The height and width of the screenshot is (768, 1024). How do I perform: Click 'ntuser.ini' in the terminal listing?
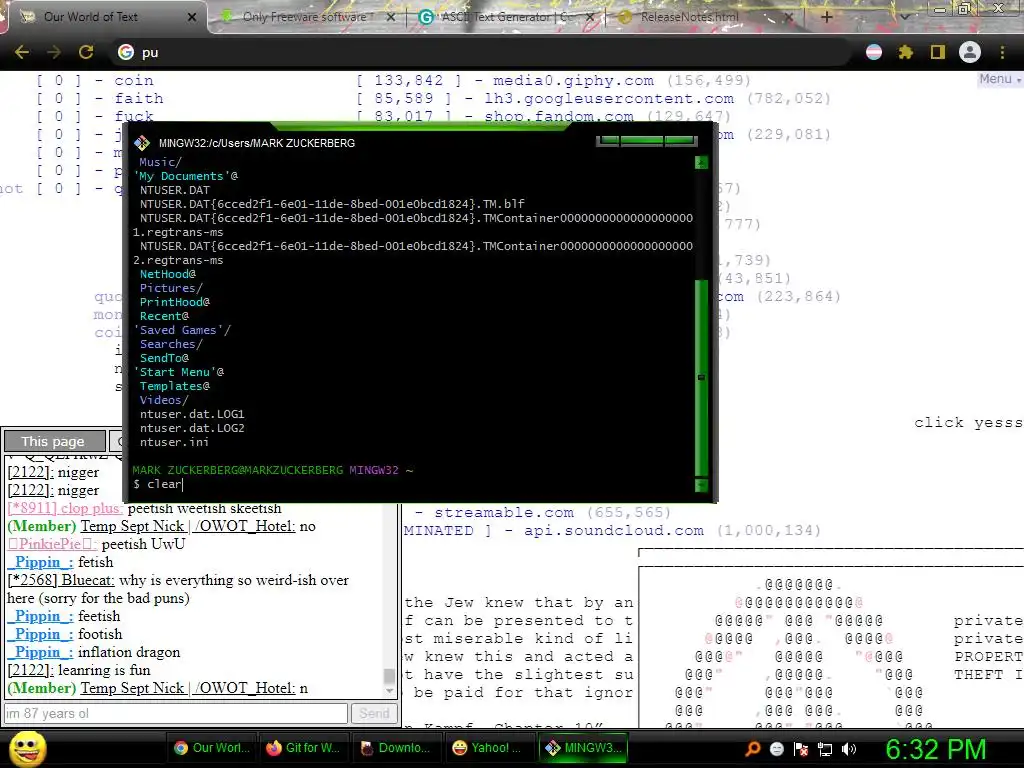coord(174,442)
